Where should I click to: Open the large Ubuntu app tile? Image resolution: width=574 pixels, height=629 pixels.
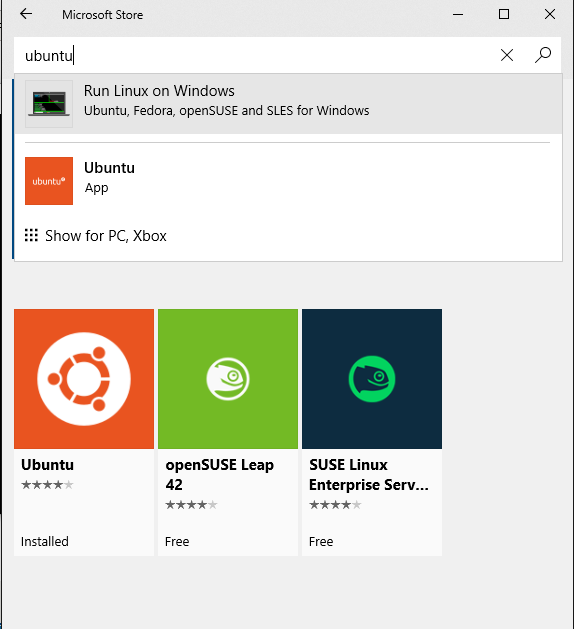[x=84, y=379]
